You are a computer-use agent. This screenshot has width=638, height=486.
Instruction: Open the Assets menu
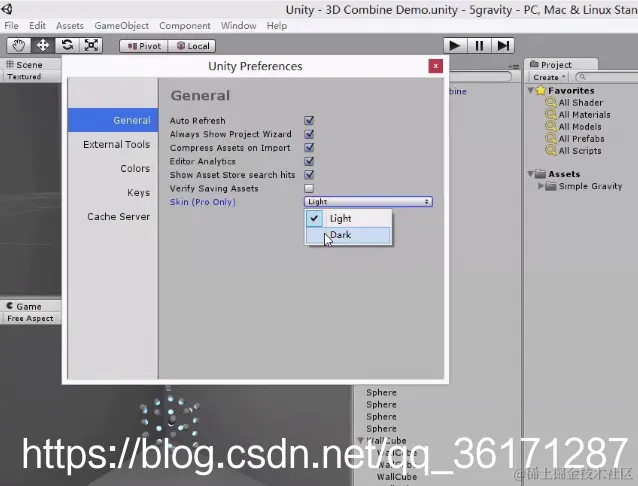[70, 26]
